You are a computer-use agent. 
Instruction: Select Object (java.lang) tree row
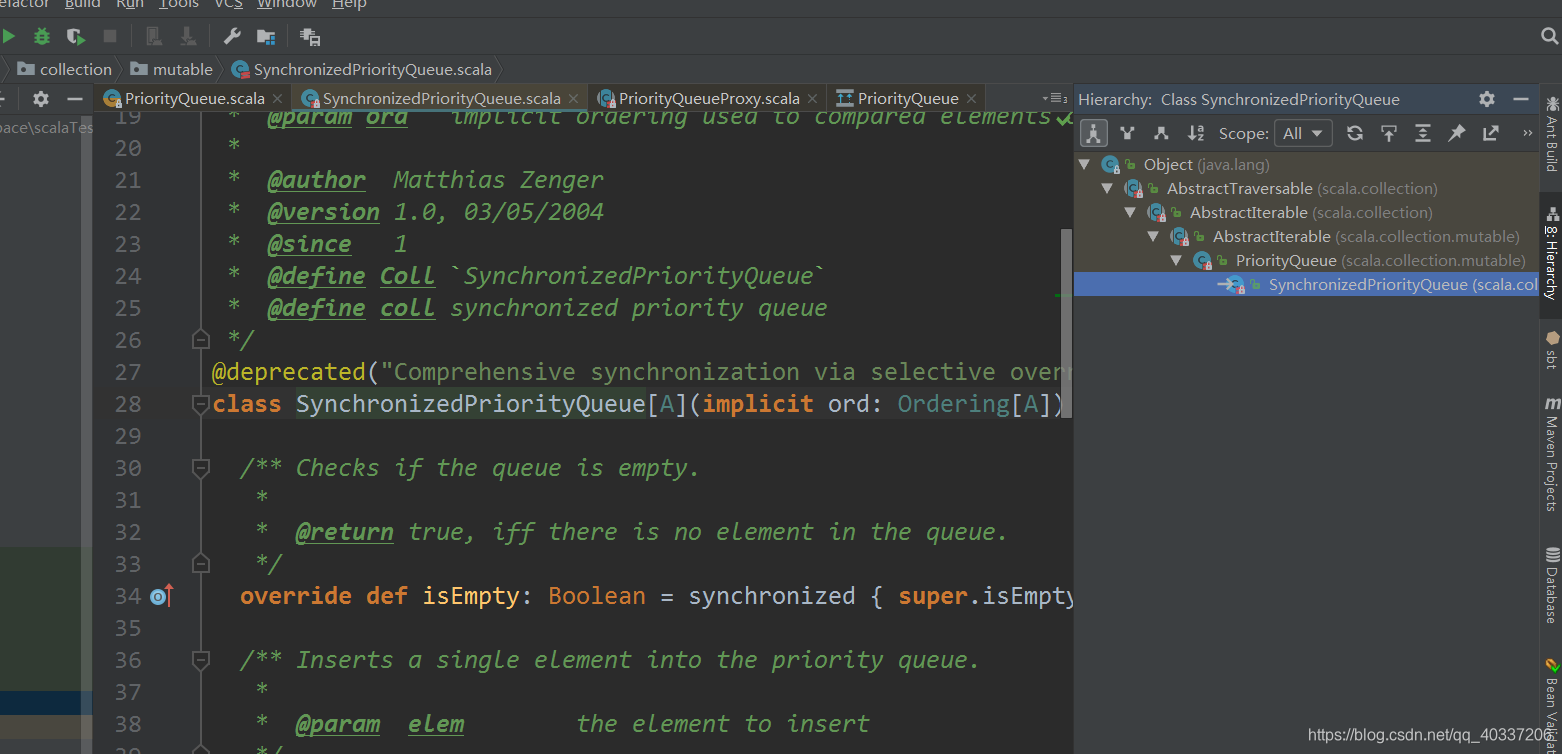pyautogui.click(x=1306, y=164)
